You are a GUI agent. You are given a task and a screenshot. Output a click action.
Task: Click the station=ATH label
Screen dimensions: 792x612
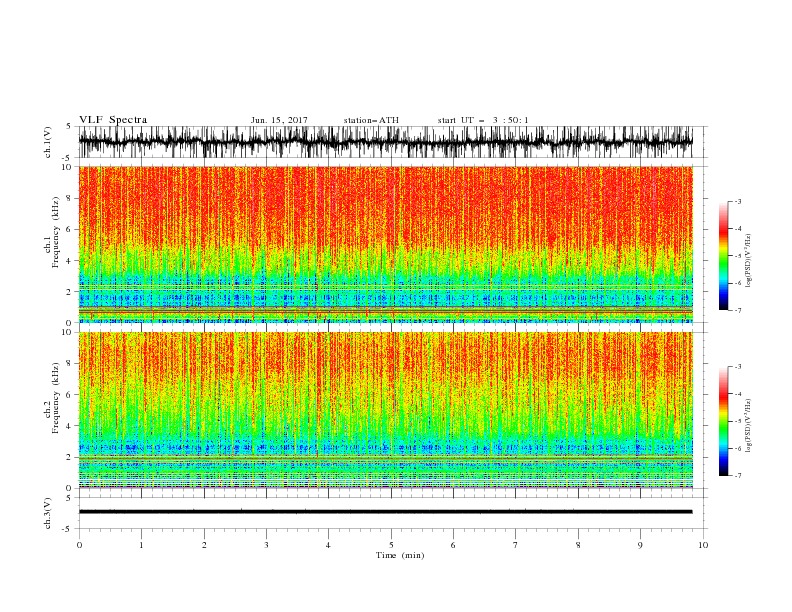371,120
